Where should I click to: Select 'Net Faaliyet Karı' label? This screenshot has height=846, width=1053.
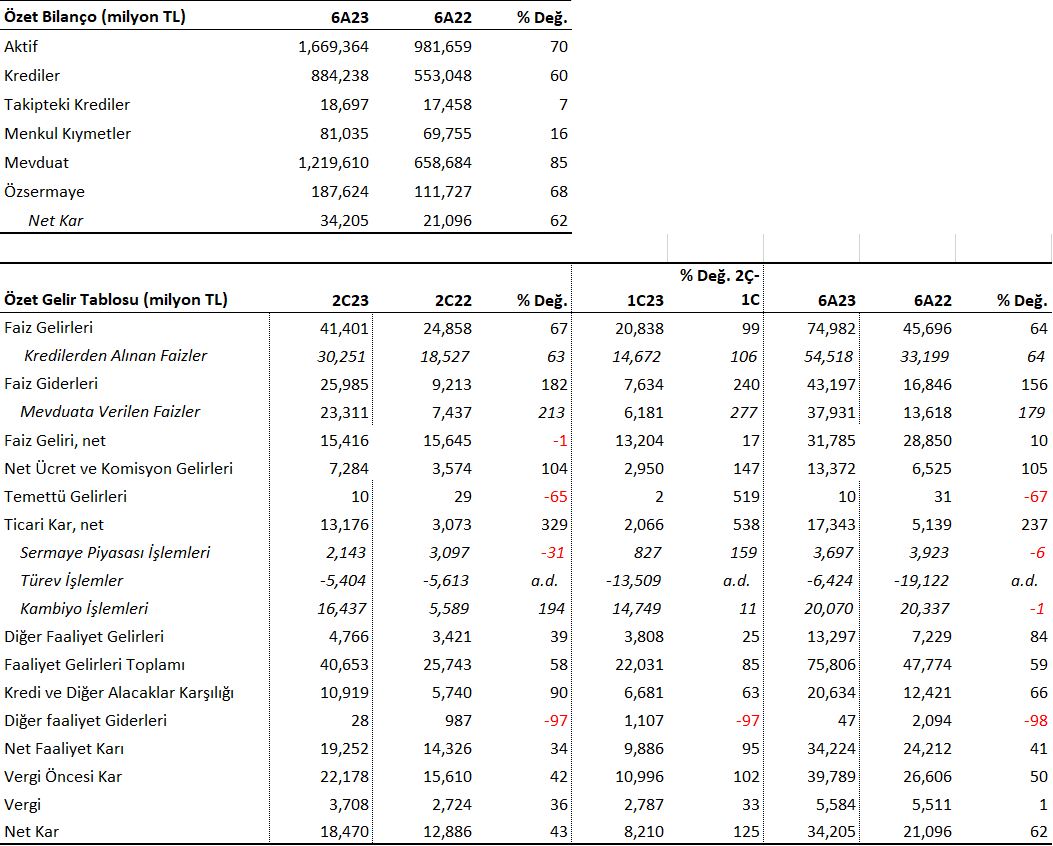(x=64, y=749)
